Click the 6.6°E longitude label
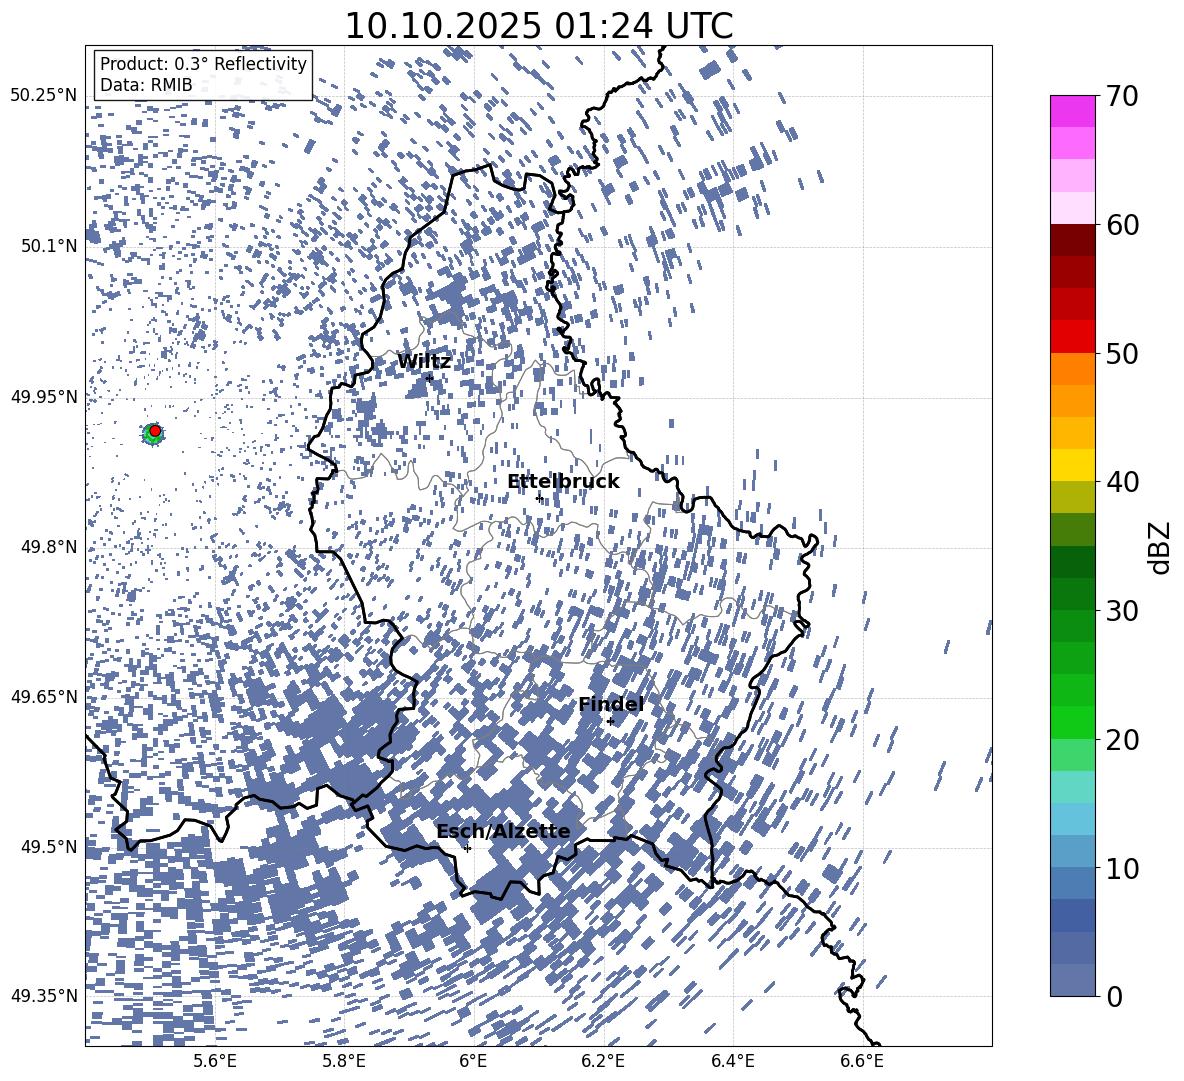Viewport: 1184px width, 1081px height. point(862,1061)
